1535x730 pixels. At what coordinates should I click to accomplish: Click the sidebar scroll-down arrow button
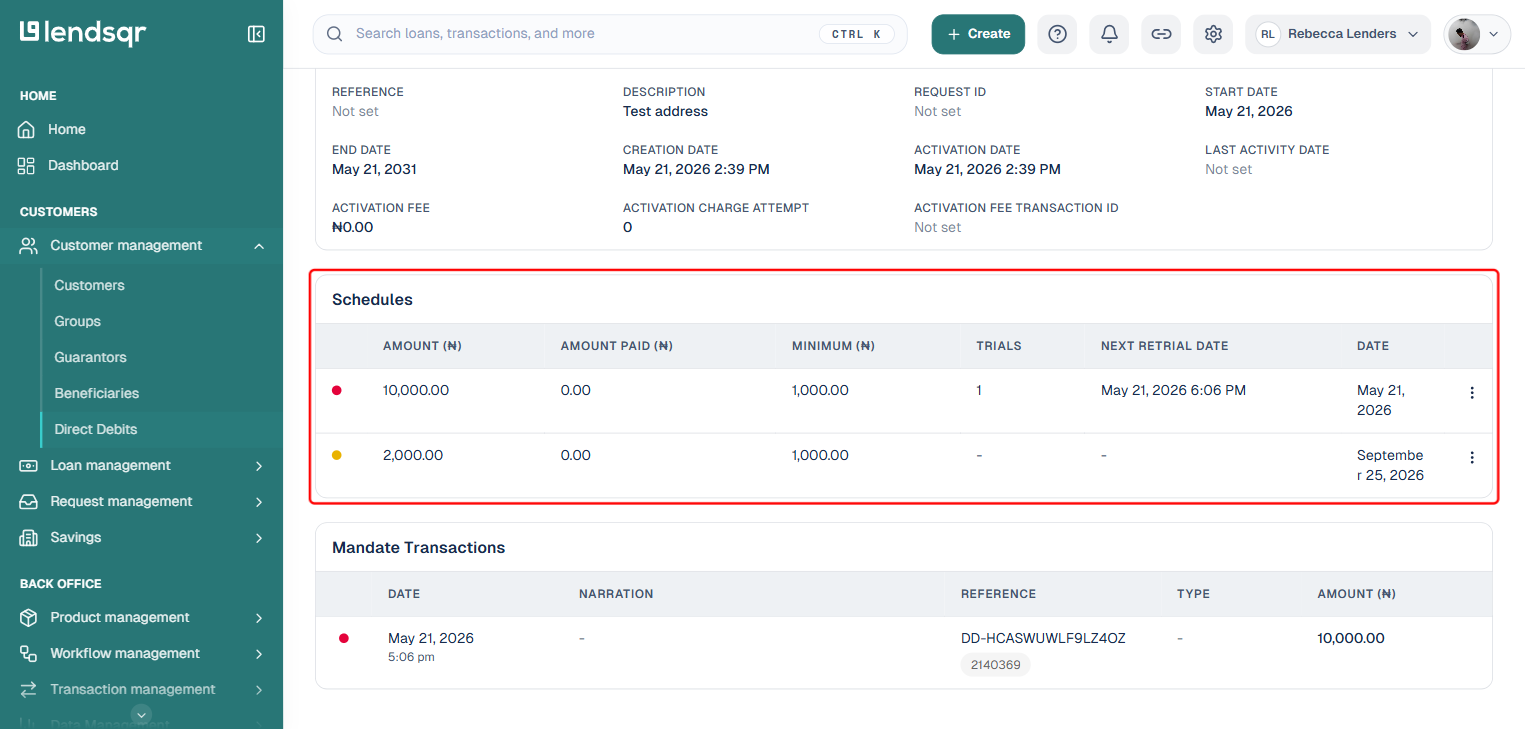pyautogui.click(x=142, y=714)
